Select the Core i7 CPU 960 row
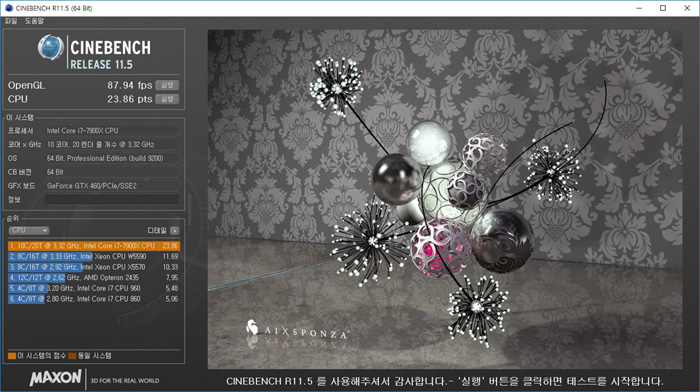 click(94, 288)
